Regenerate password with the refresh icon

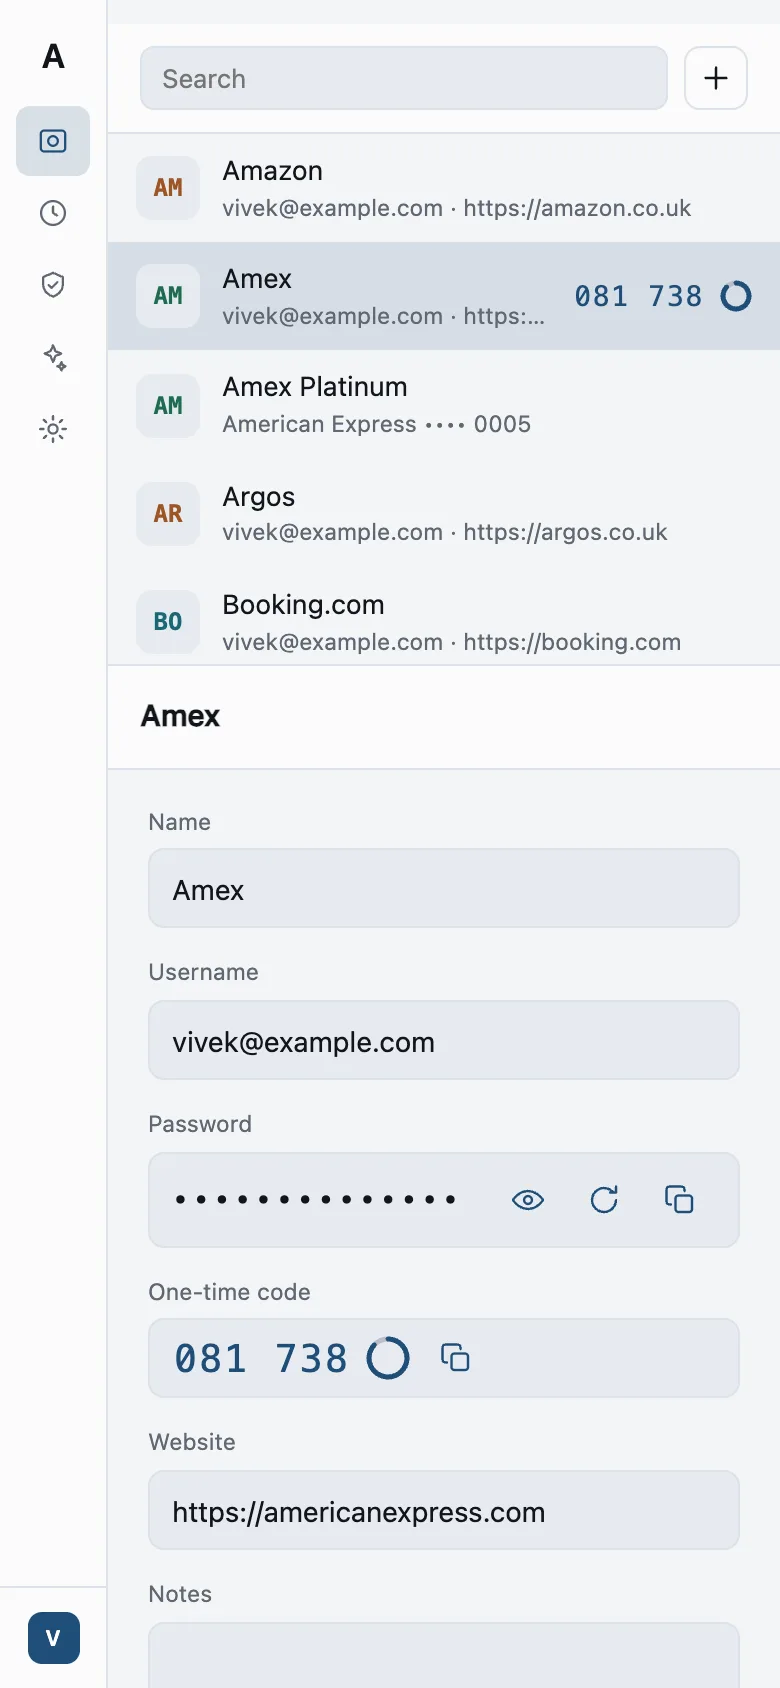[604, 1200]
